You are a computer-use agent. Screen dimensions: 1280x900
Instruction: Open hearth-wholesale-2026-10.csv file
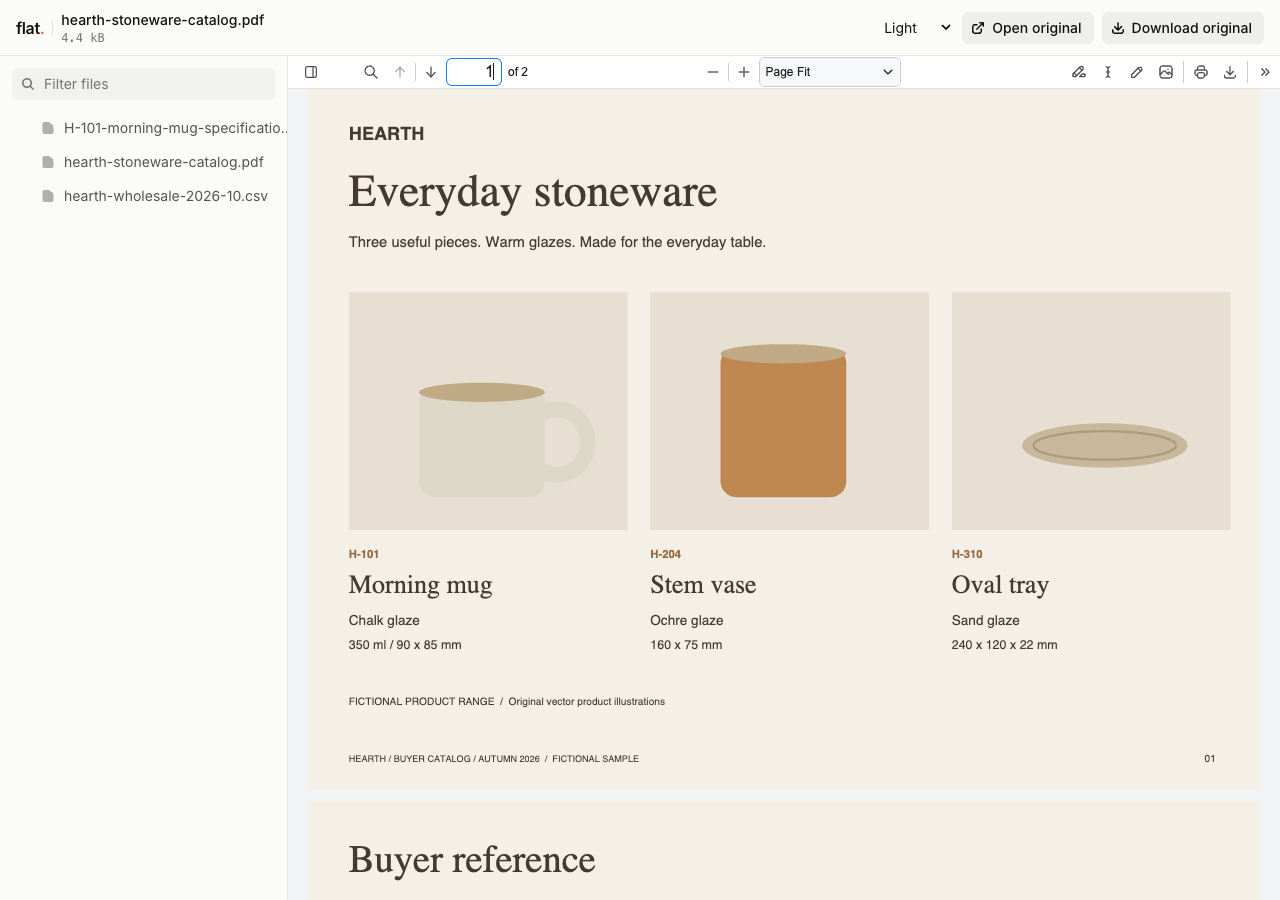[x=166, y=196]
